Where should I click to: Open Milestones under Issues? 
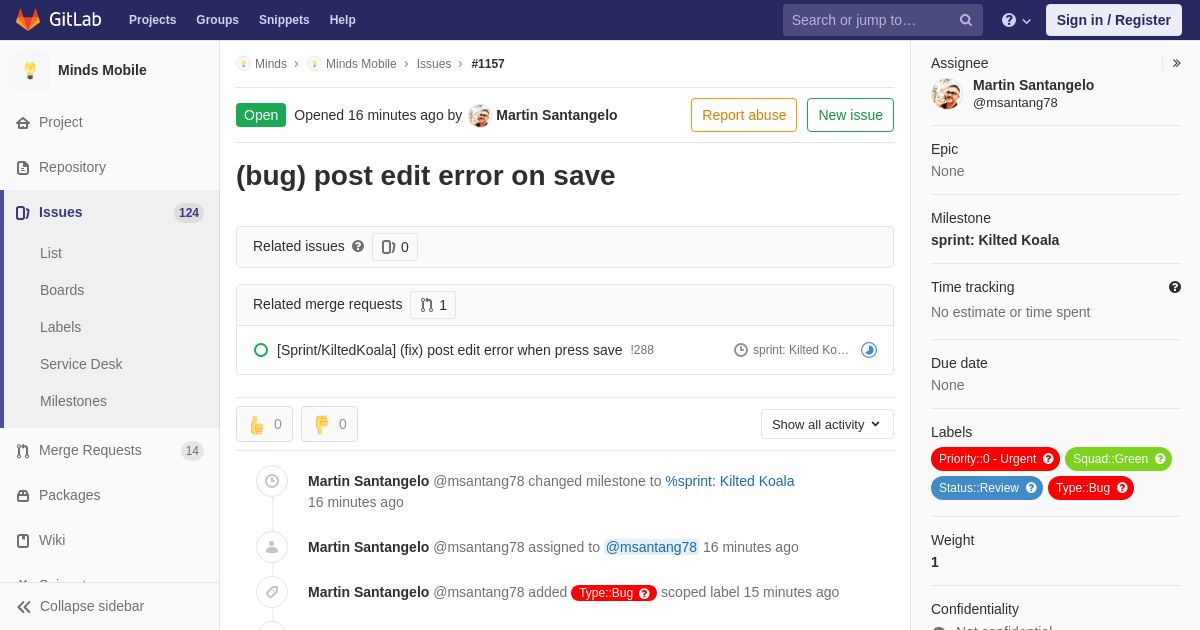coord(73,401)
